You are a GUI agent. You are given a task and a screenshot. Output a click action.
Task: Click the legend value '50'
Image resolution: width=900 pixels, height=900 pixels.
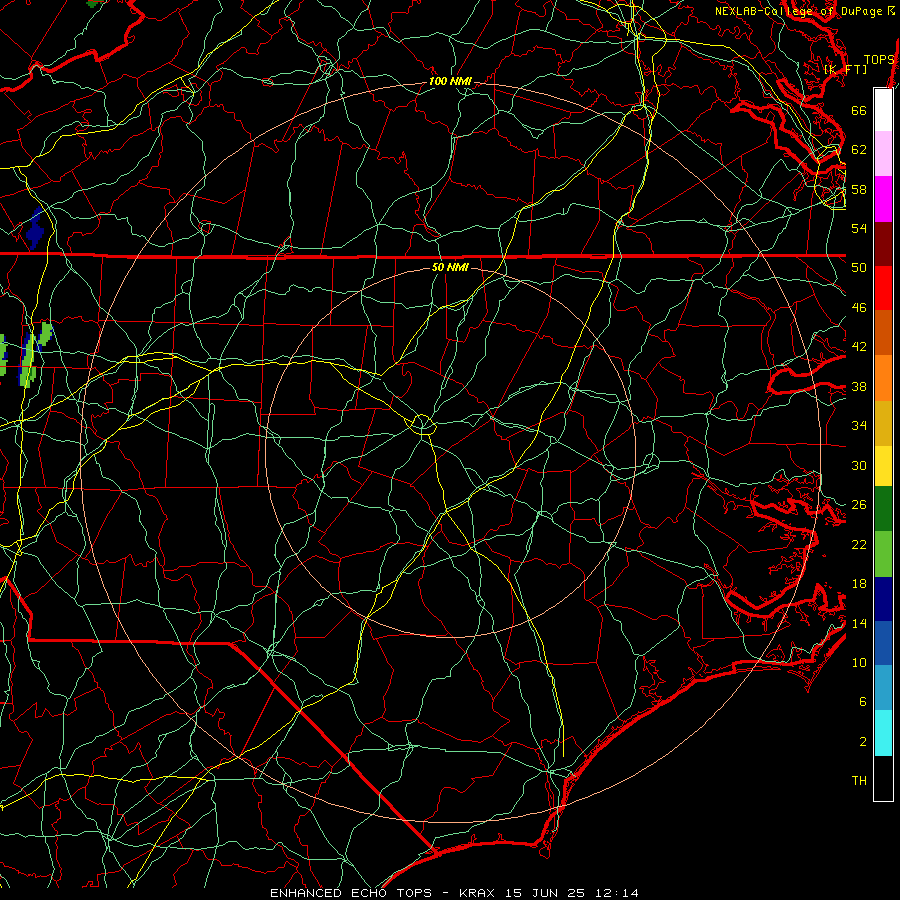tap(859, 267)
